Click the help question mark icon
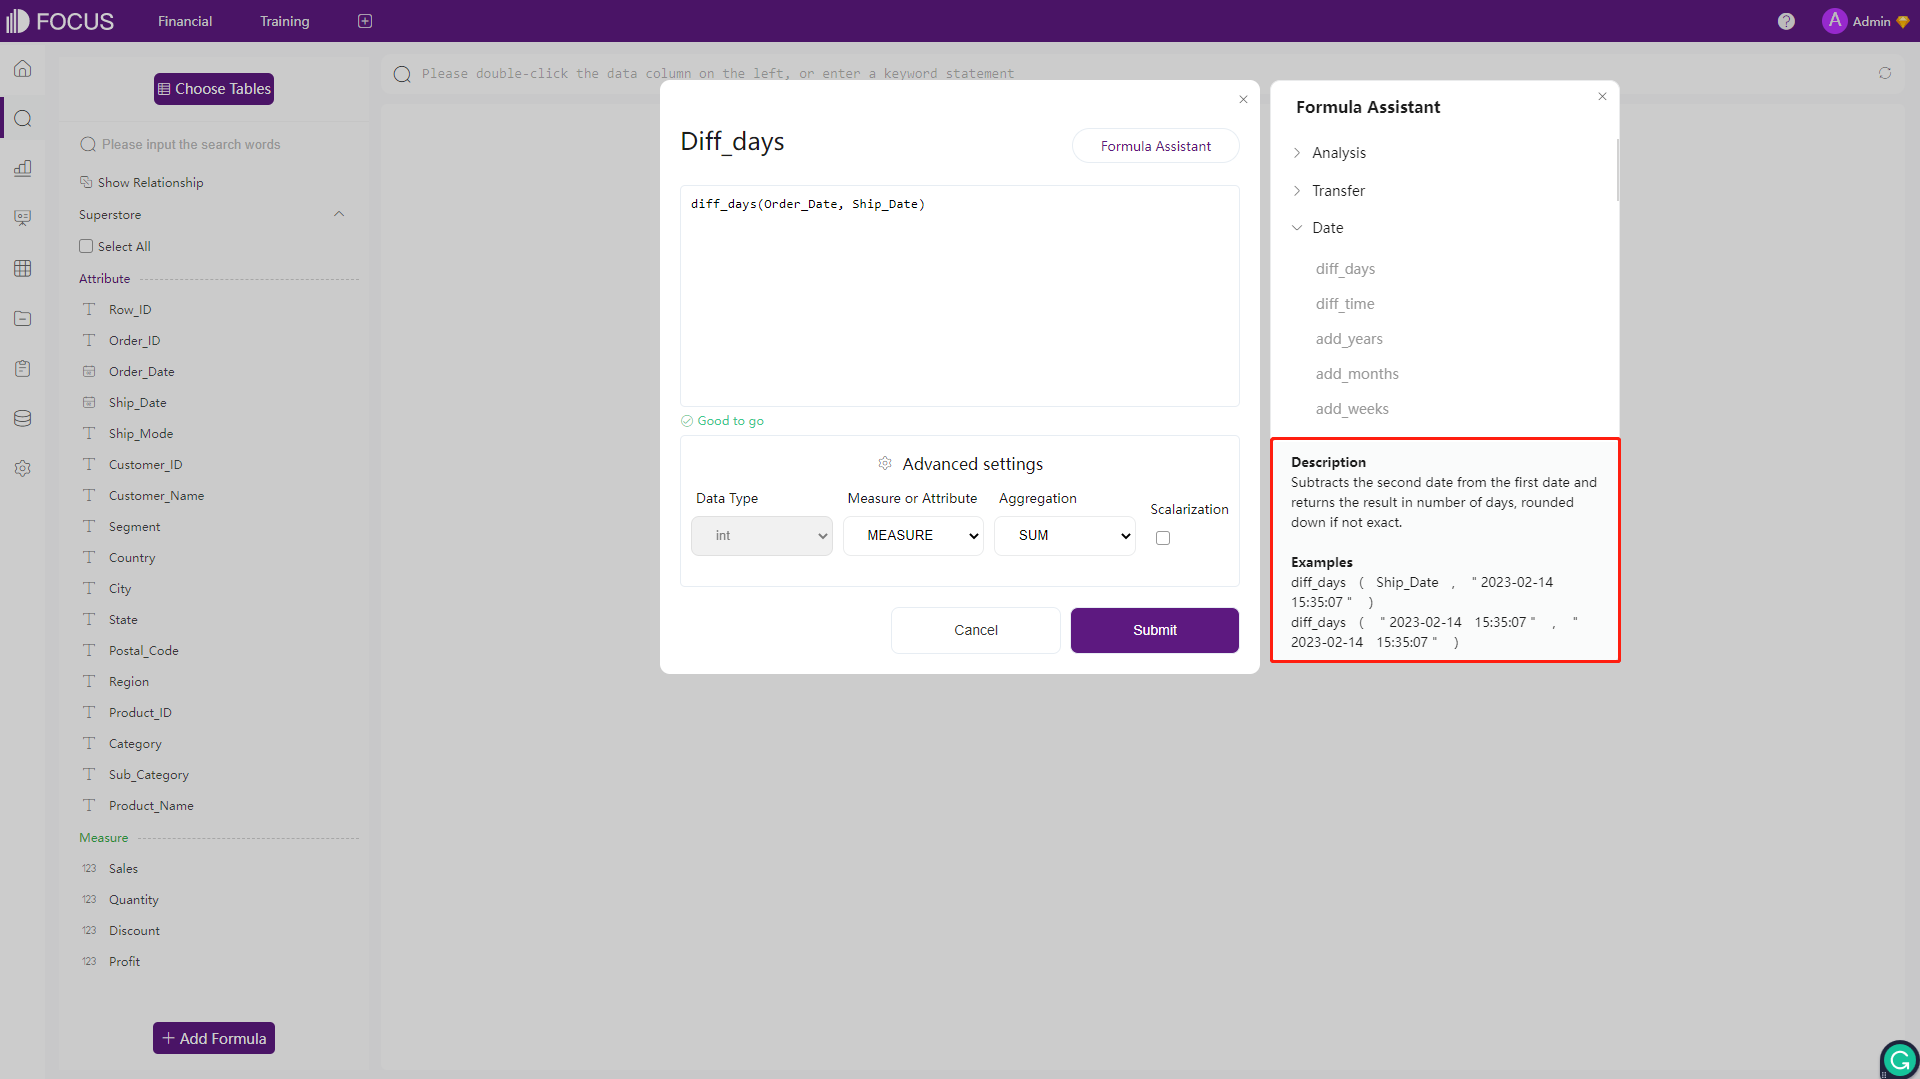Image resolution: width=1920 pixels, height=1079 pixels. (1786, 21)
